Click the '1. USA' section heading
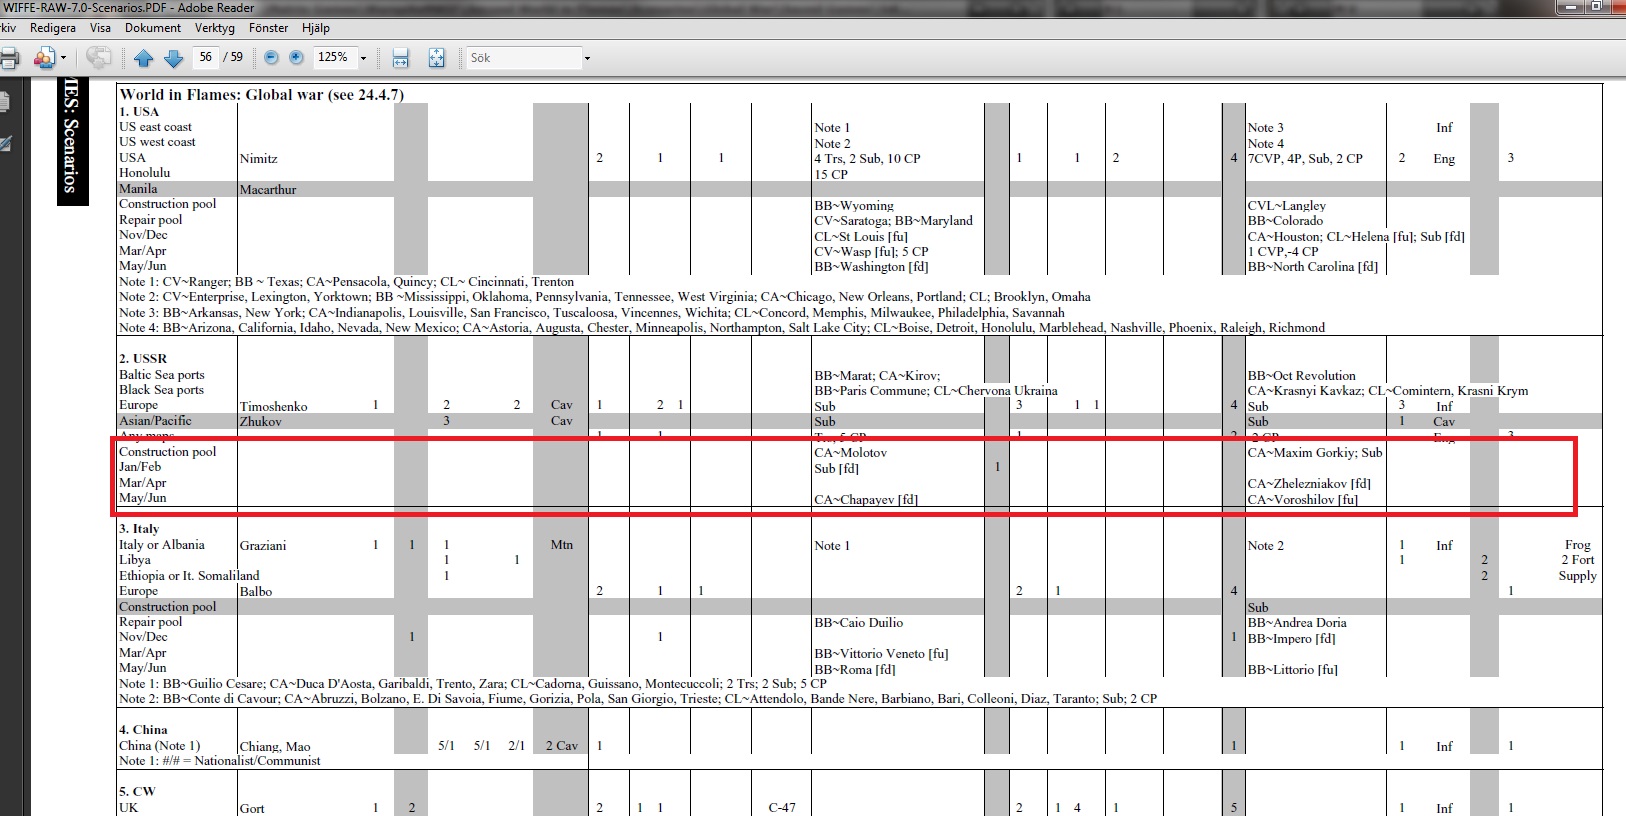The width and height of the screenshot is (1626, 816). pos(139,111)
